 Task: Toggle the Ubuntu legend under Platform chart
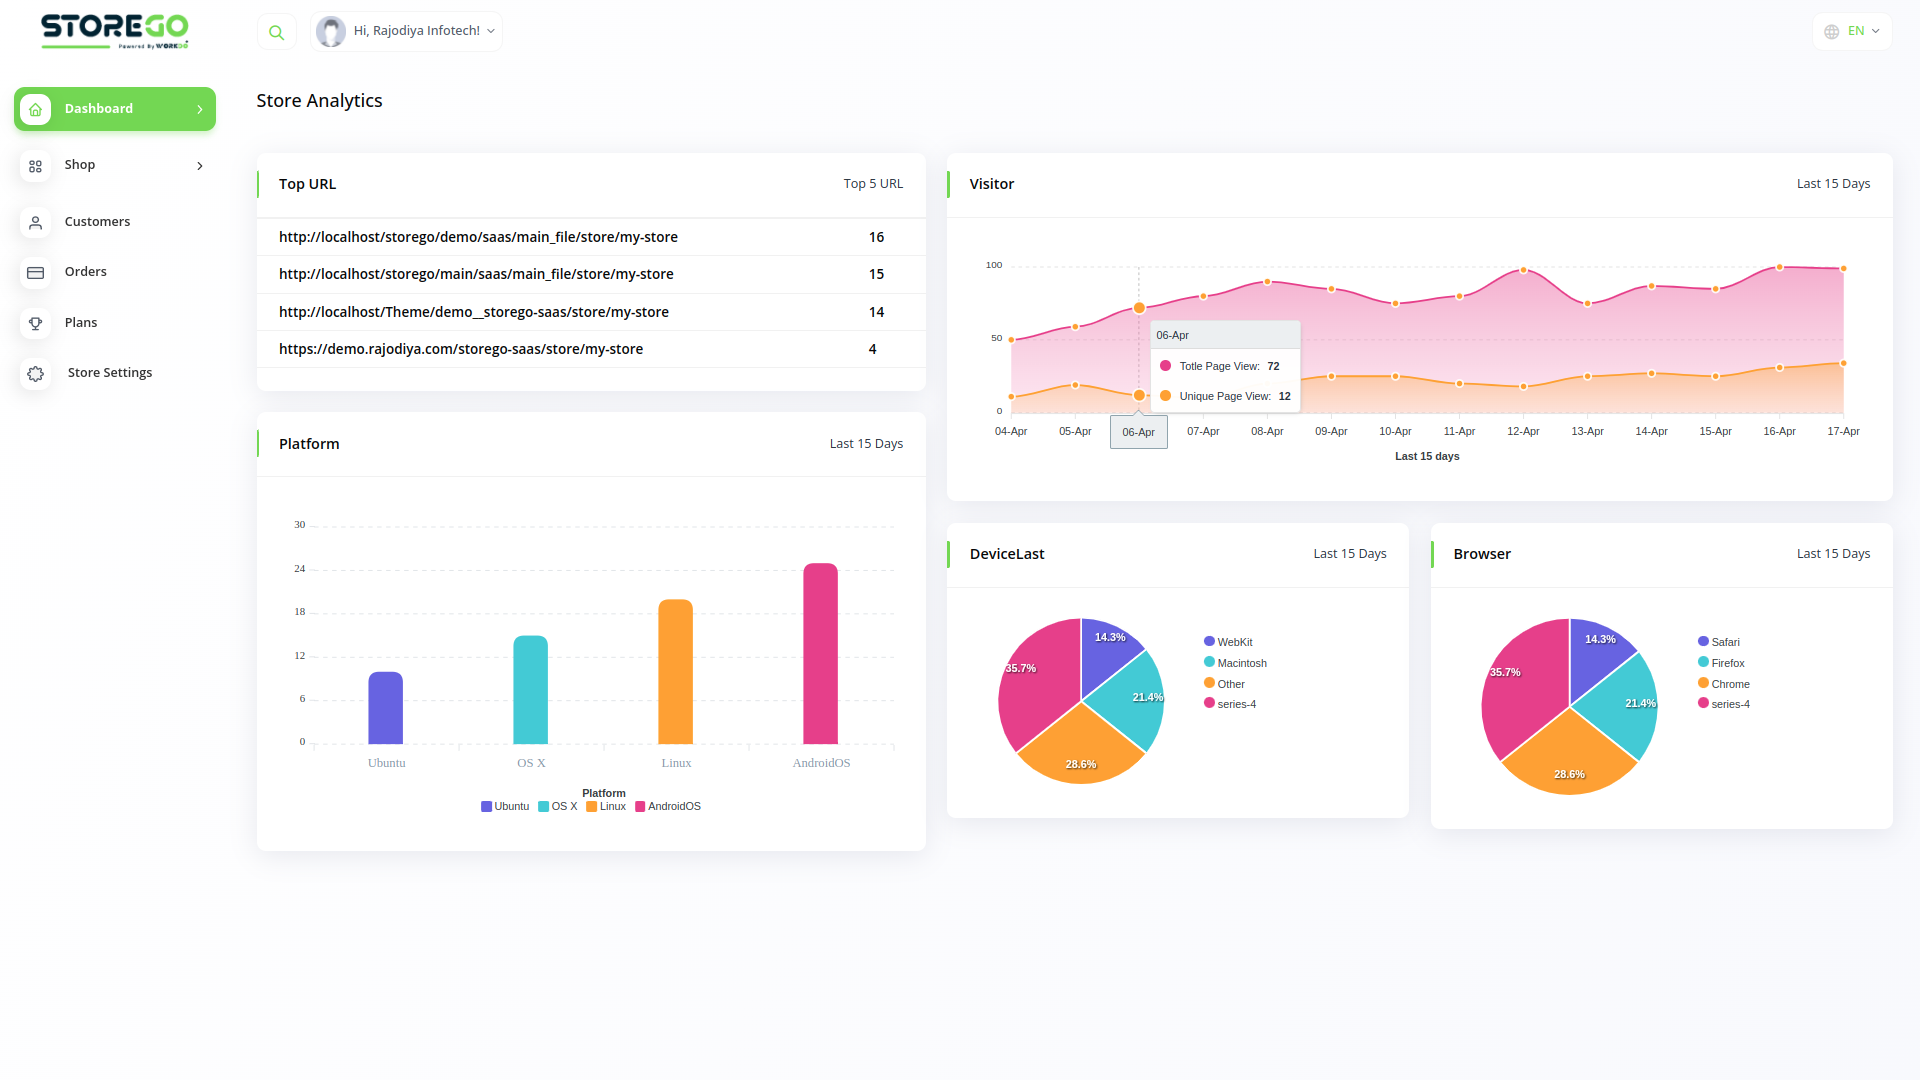tap(505, 806)
